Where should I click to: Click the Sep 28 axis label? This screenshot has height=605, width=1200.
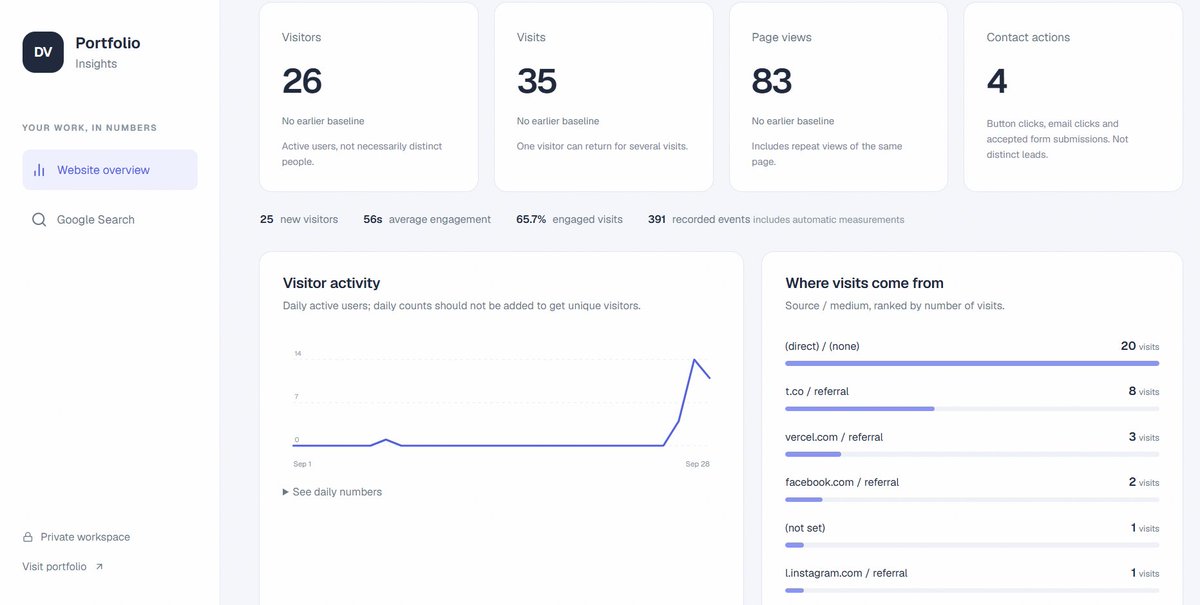coord(697,464)
